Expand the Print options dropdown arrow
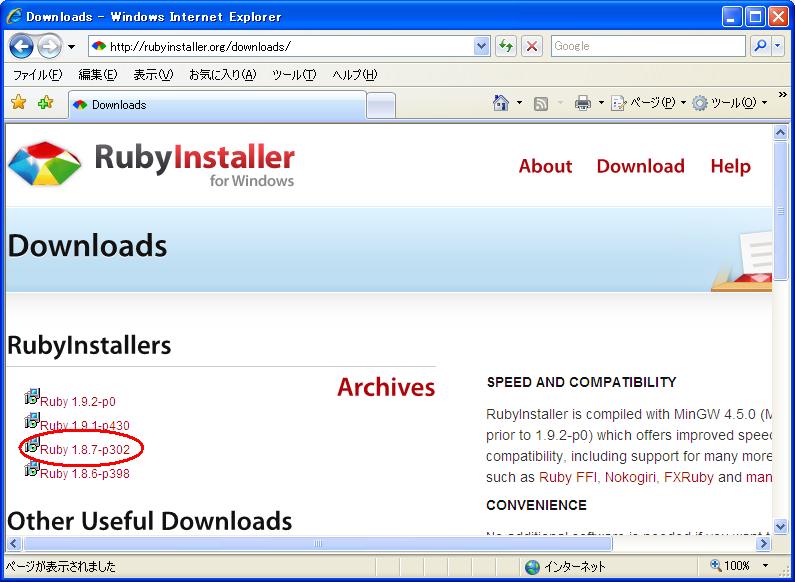This screenshot has height=582, width=795. (x=601, y=103)
